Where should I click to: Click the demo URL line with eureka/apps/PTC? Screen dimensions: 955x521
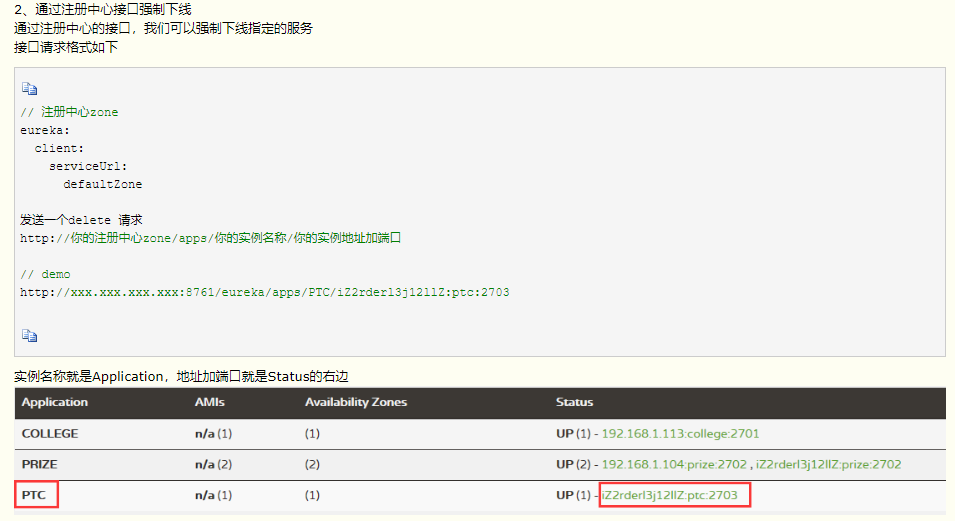pos(264,292)
